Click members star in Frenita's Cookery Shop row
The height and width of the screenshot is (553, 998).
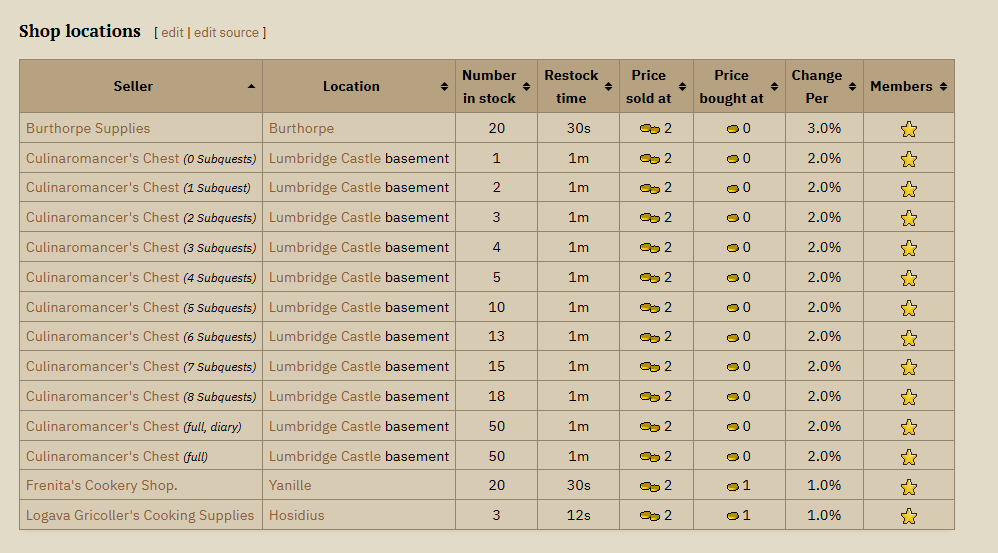(x=909, y=487)
